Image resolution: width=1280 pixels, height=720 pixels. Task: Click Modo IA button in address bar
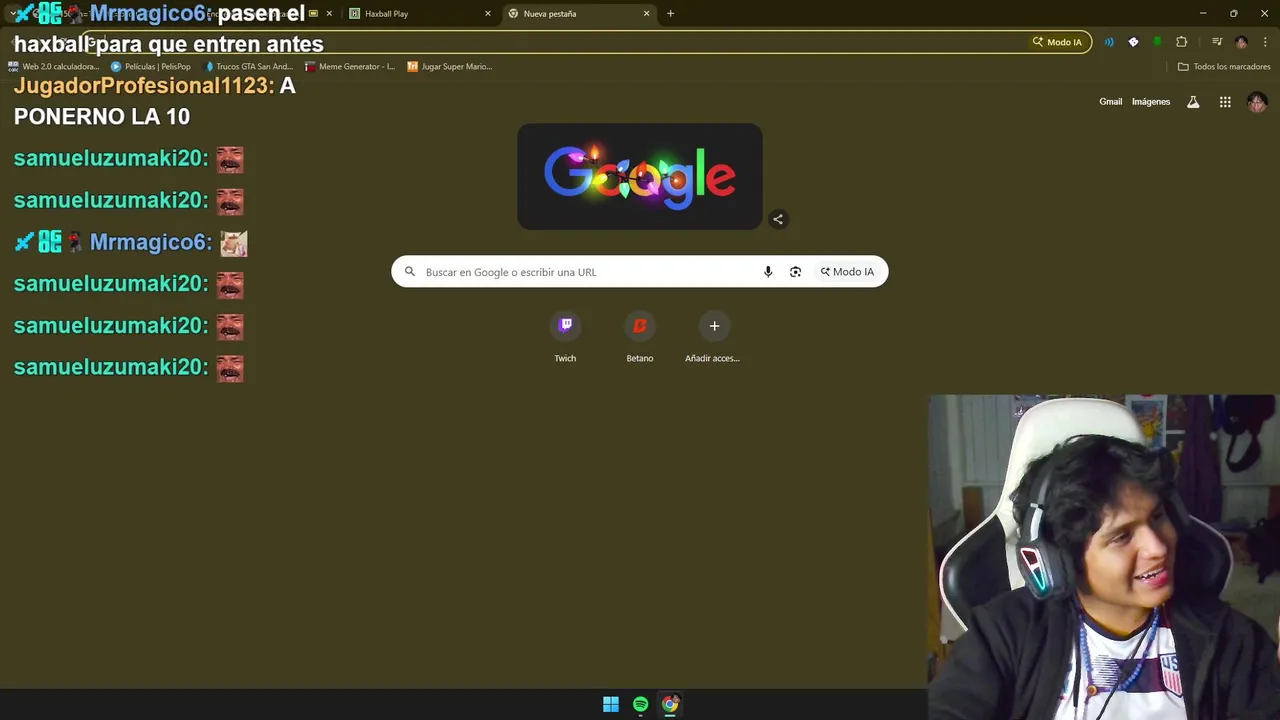click(1058, 42)
